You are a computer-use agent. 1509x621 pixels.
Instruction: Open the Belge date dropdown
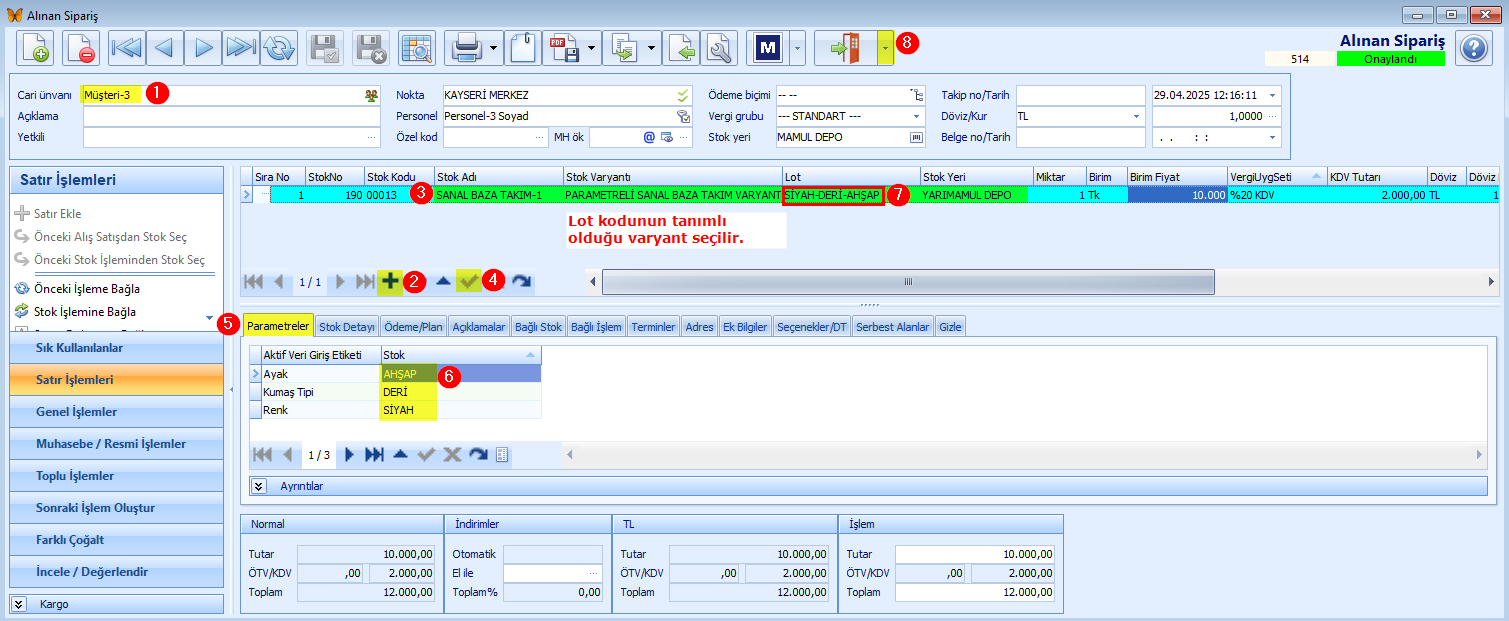pos(1273,137)
